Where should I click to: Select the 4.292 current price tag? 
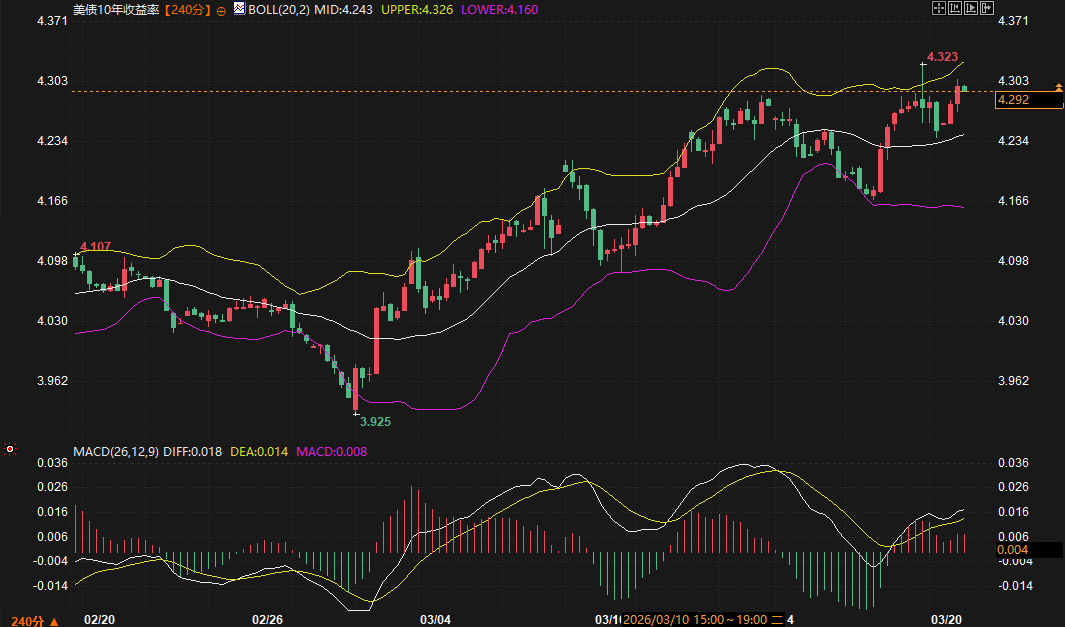1028,100
